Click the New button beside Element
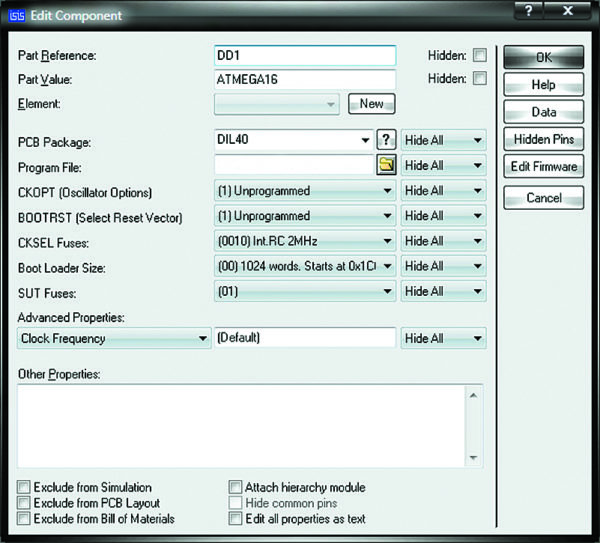 372,104
